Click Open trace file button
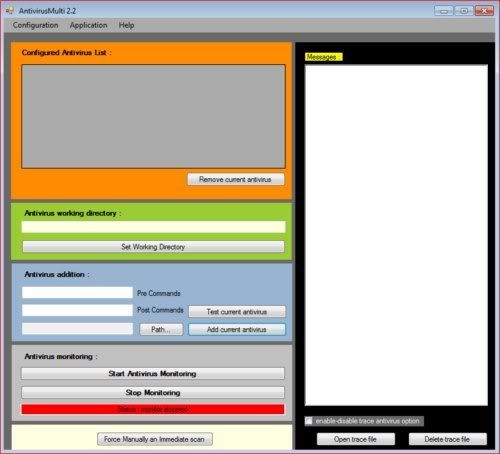Image resolution: width=500 pixels, height=454 pixels. point(356,439)
